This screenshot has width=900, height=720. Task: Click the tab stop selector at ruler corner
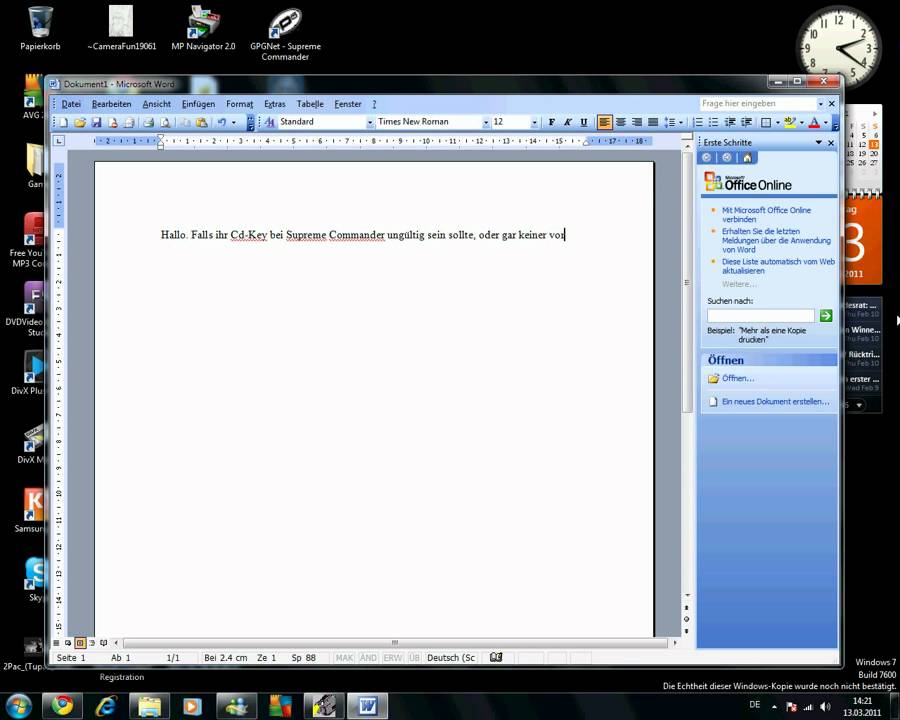click(x=59, y=141)
